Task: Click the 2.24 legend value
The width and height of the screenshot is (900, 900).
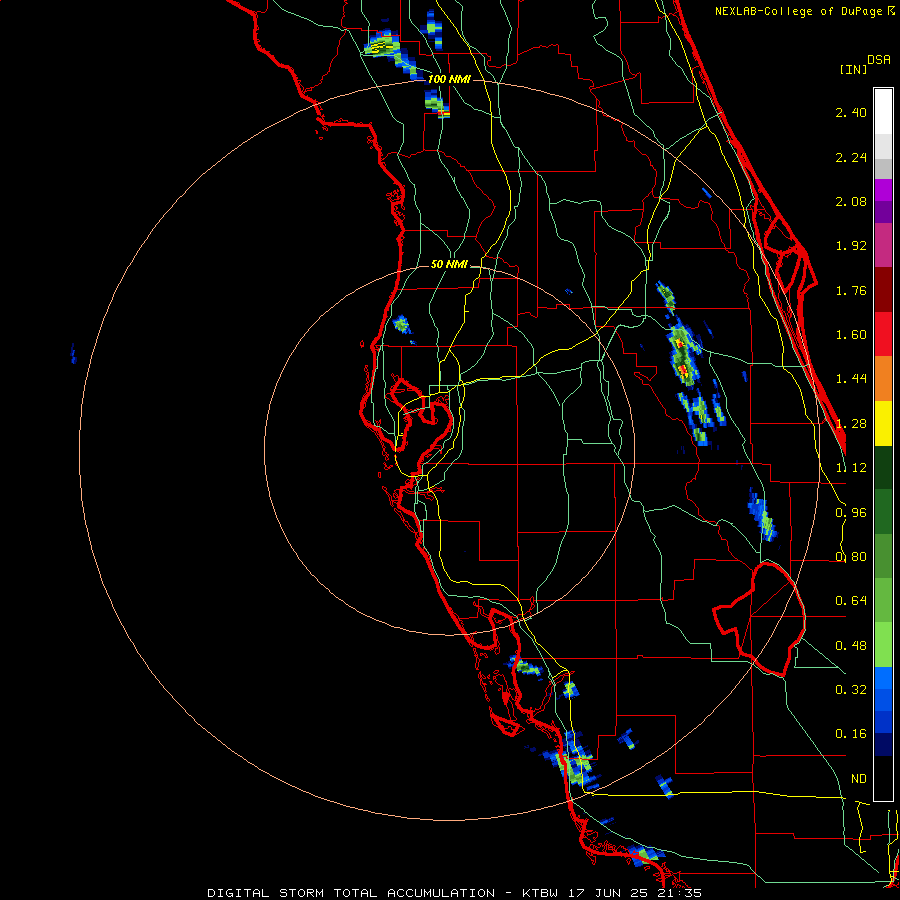Action: click(x=851, y=157)
